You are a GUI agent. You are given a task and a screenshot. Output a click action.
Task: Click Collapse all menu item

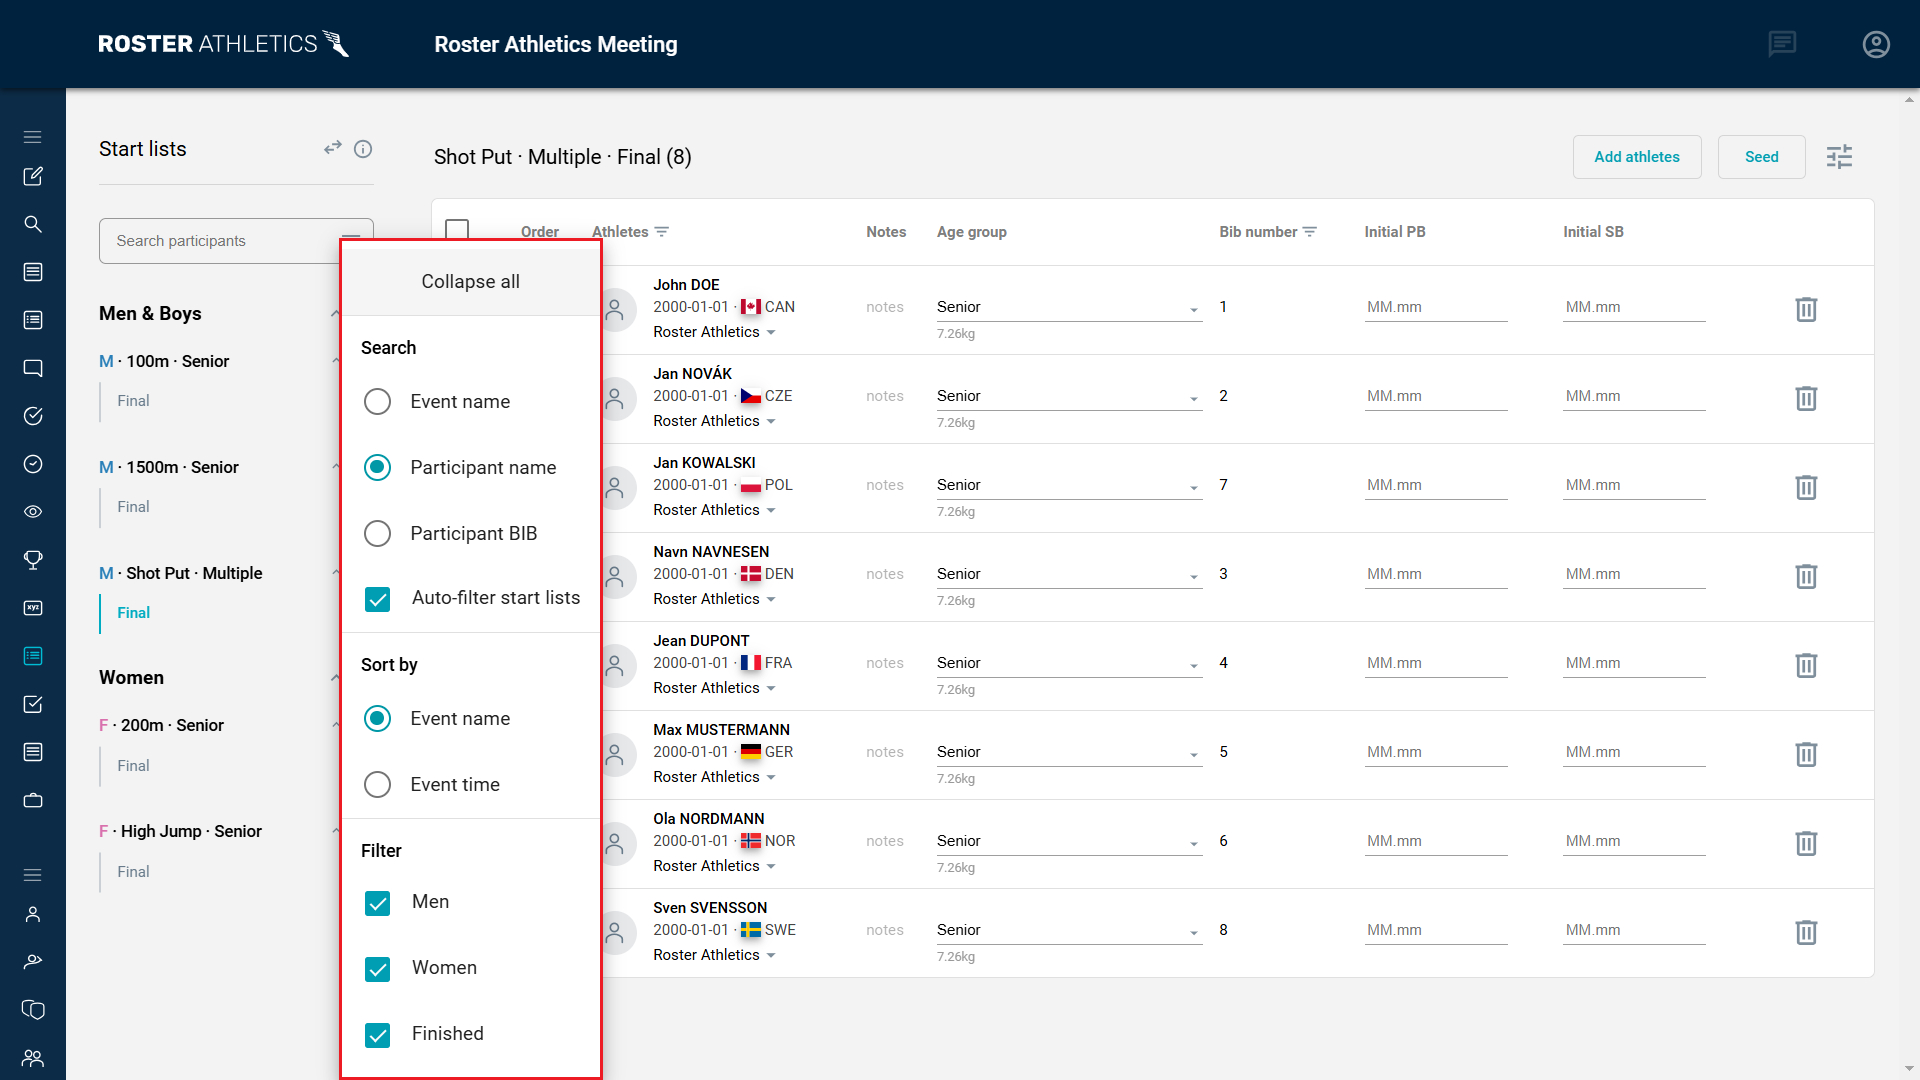(470, 282)
